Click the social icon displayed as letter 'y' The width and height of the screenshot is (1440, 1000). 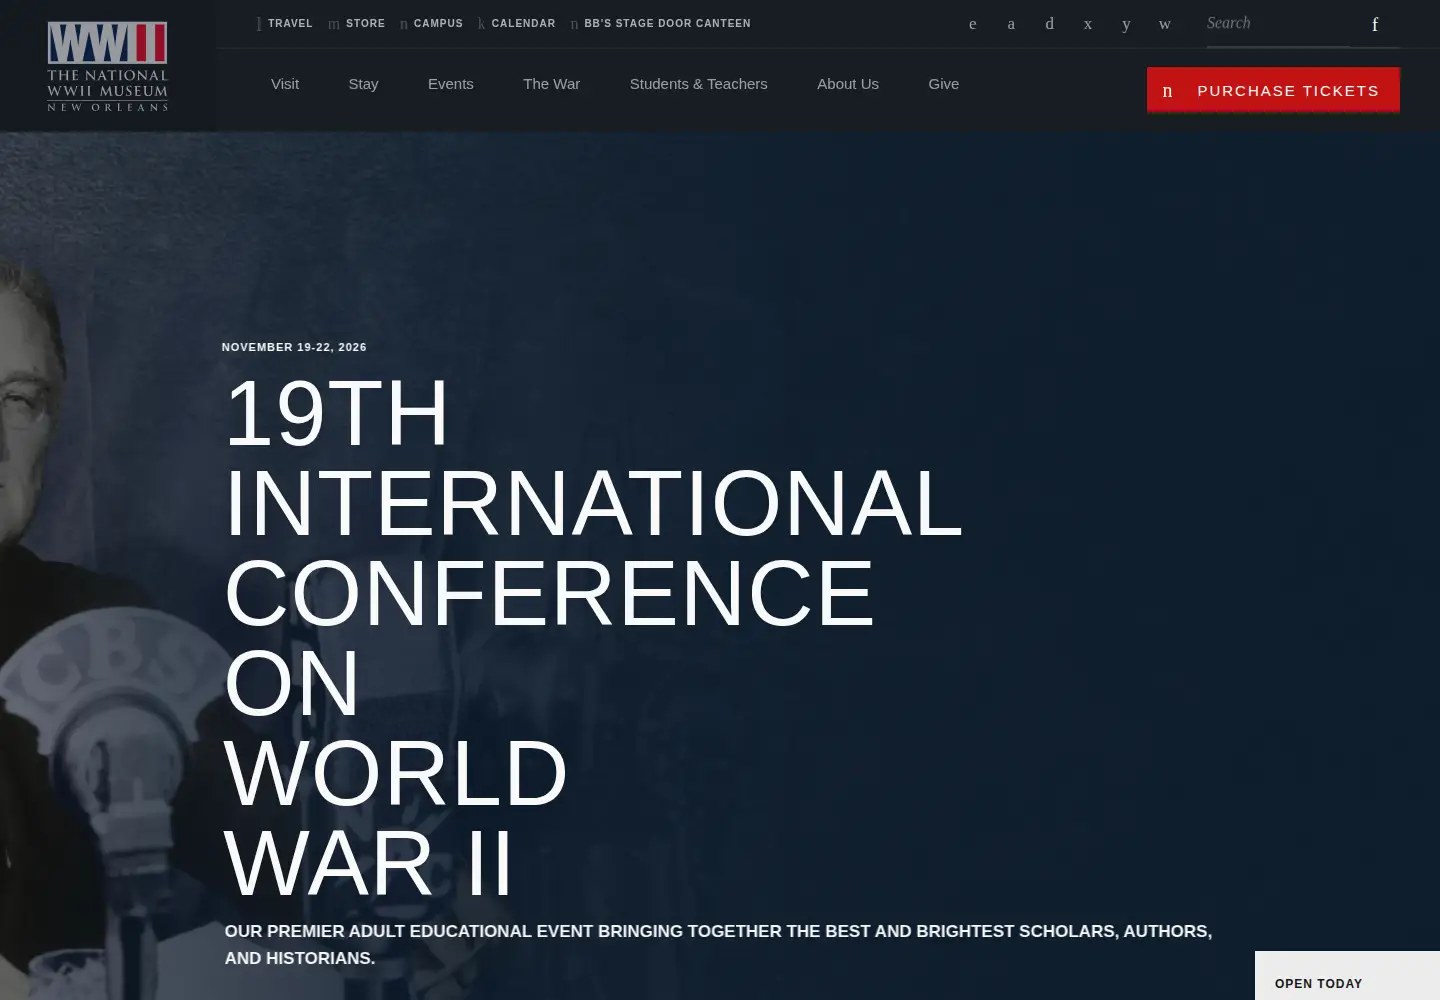(x=1126, y=24)
